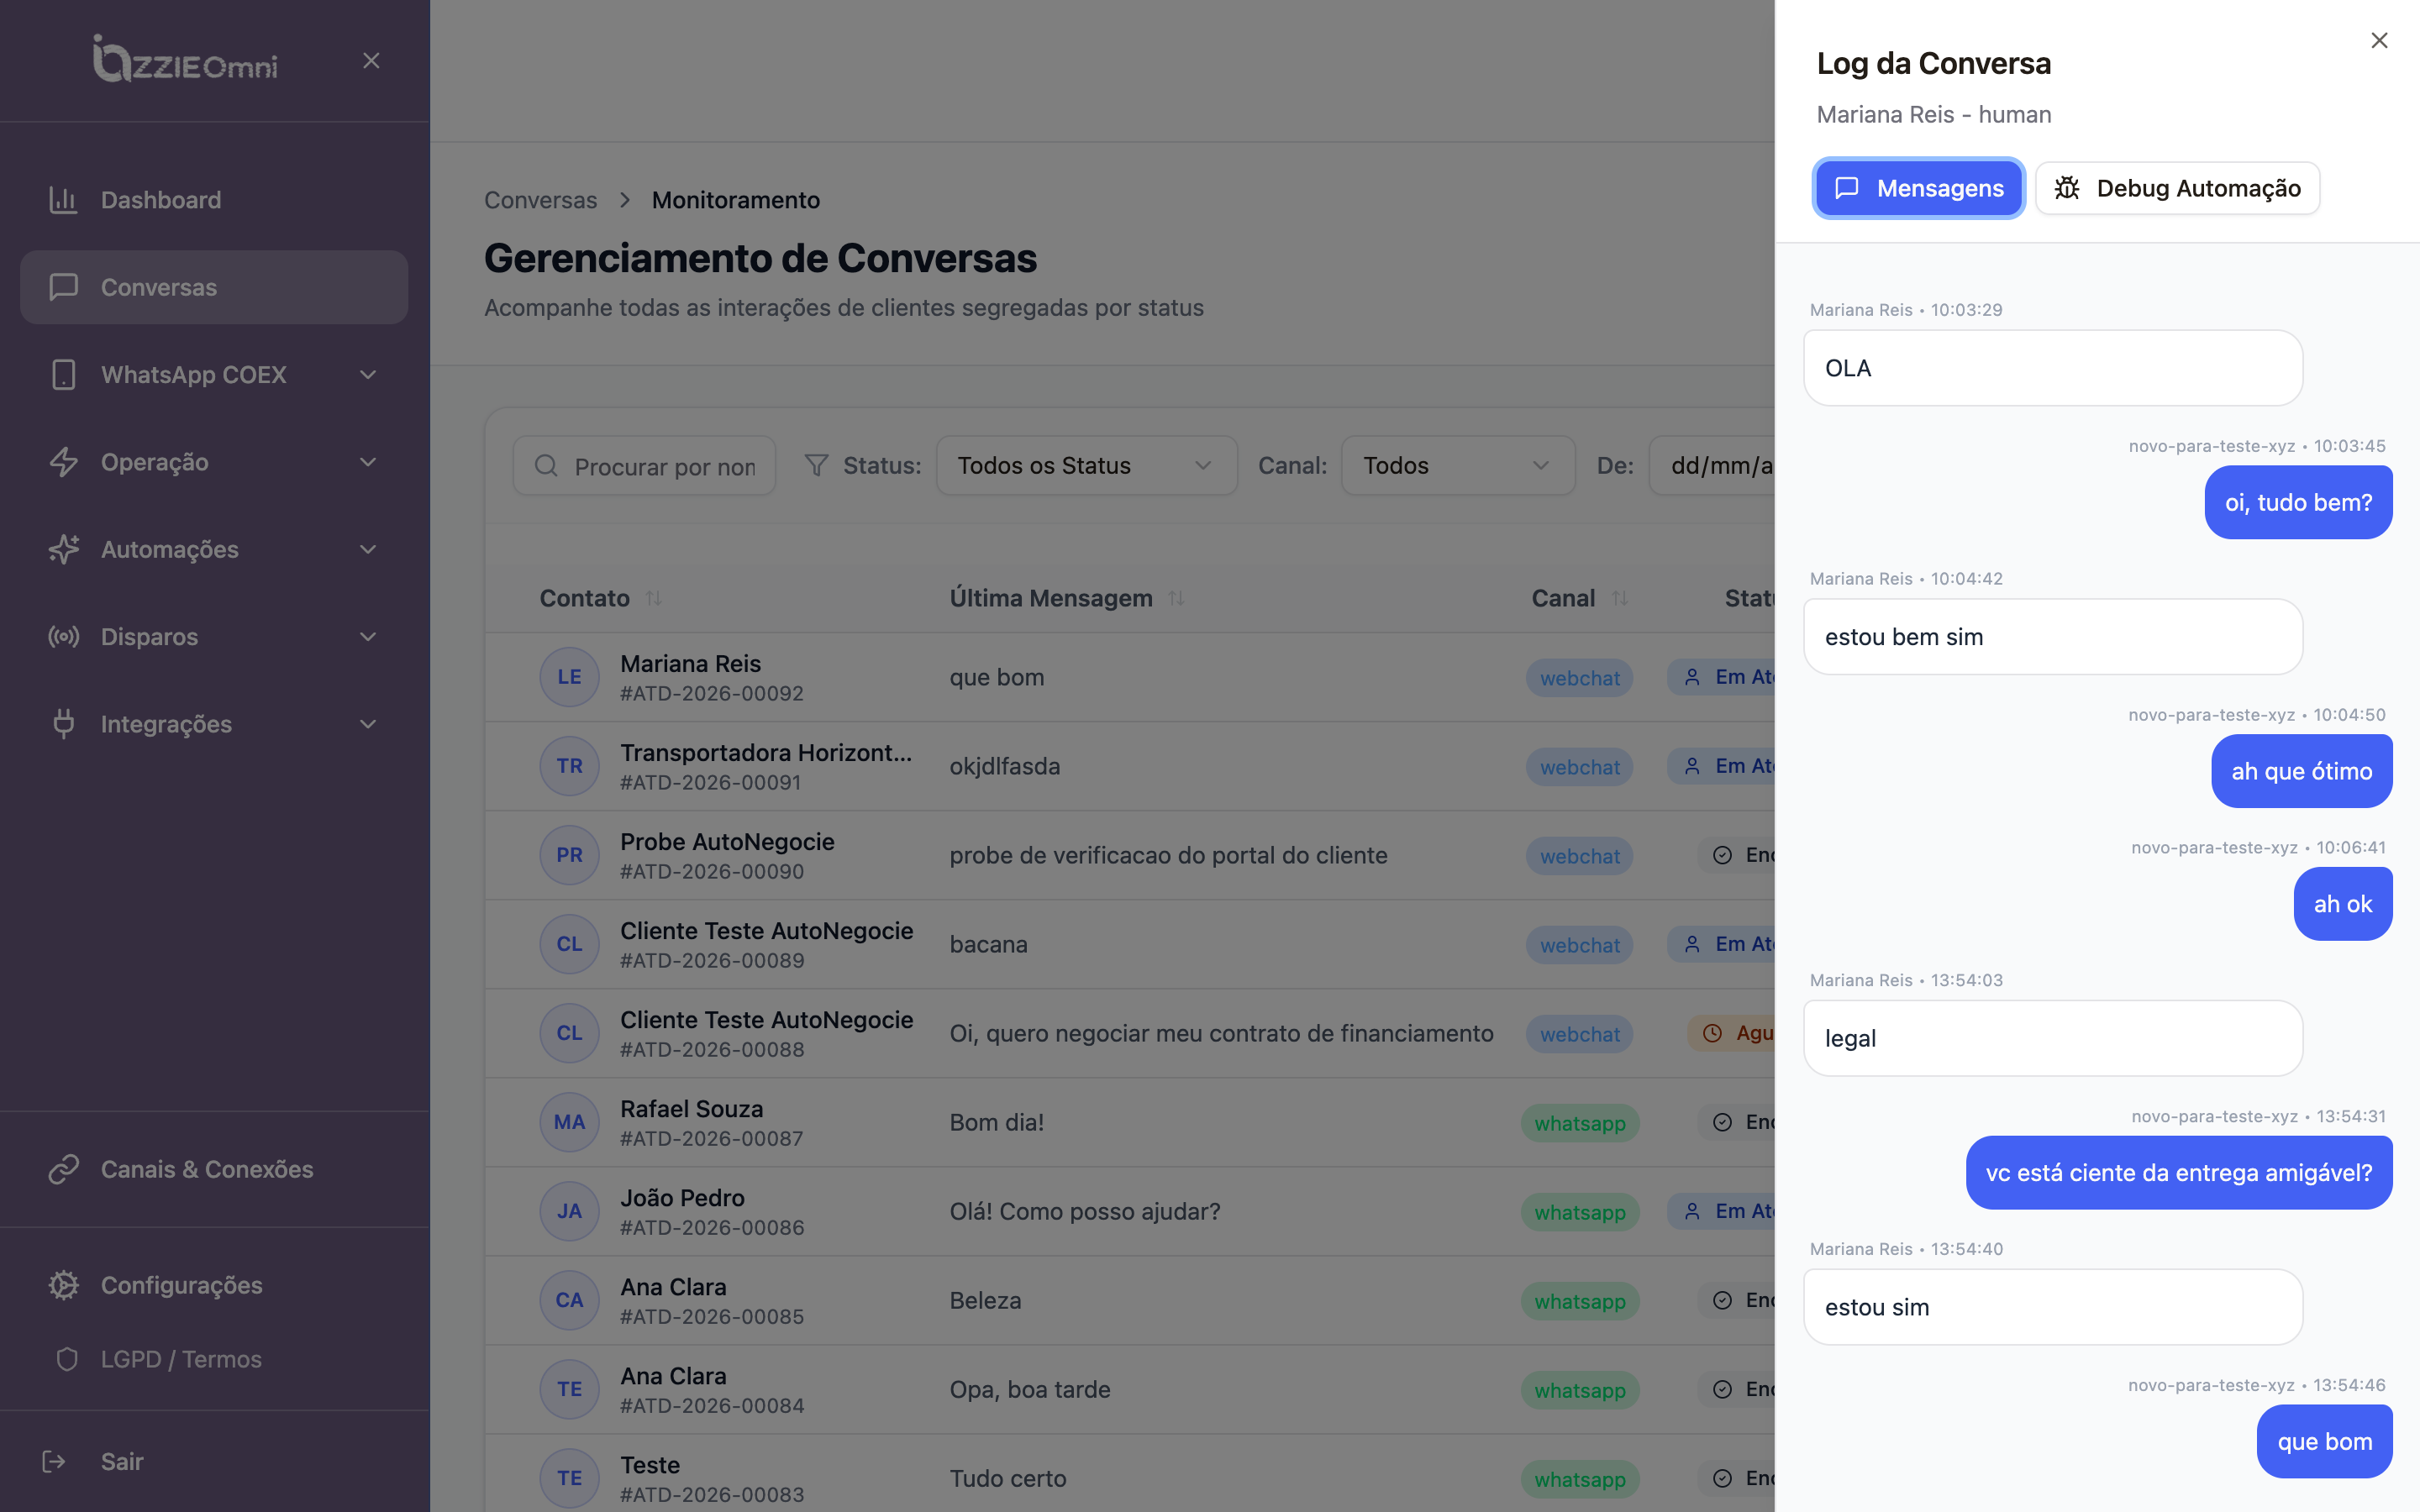Expand the Automações submenu chevron
Screen dimensions: 2420x1512
[x=368, y=549]
